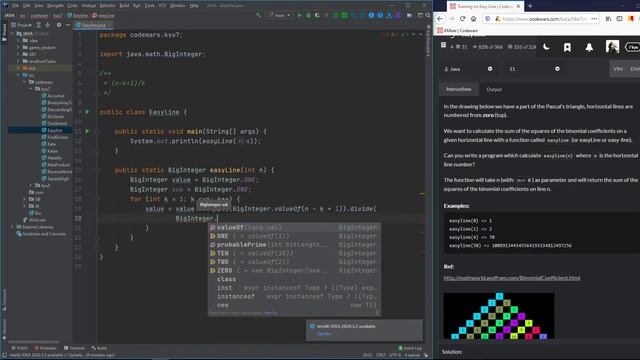The height and width of the screenshot is (360, 640).
Task: Hide the Project panel with the minus icon
Action: coord(68,25)
